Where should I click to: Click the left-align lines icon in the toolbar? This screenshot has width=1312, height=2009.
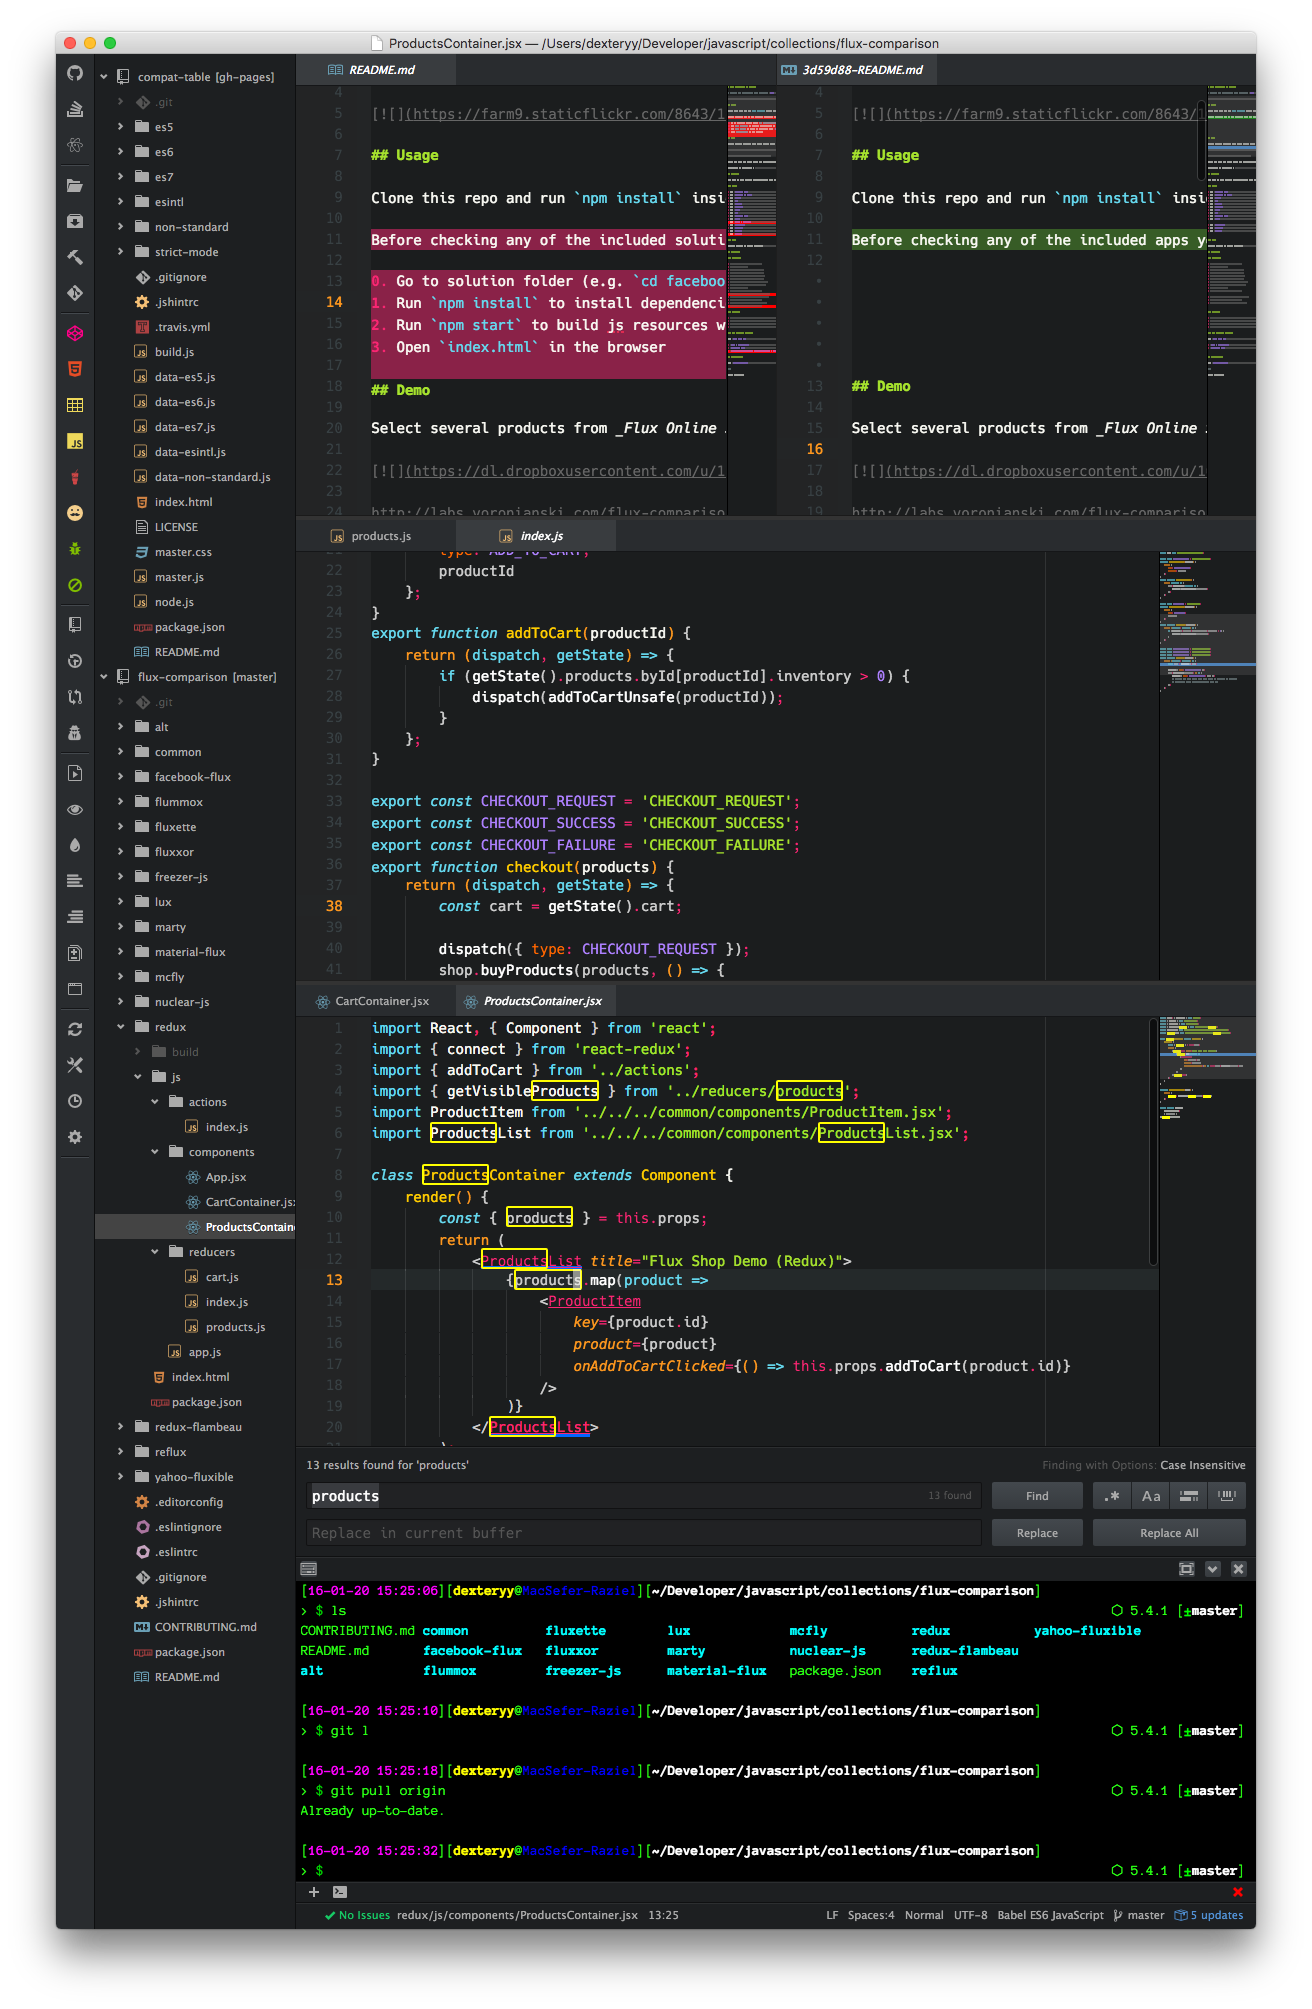click(x=75, y=881)
